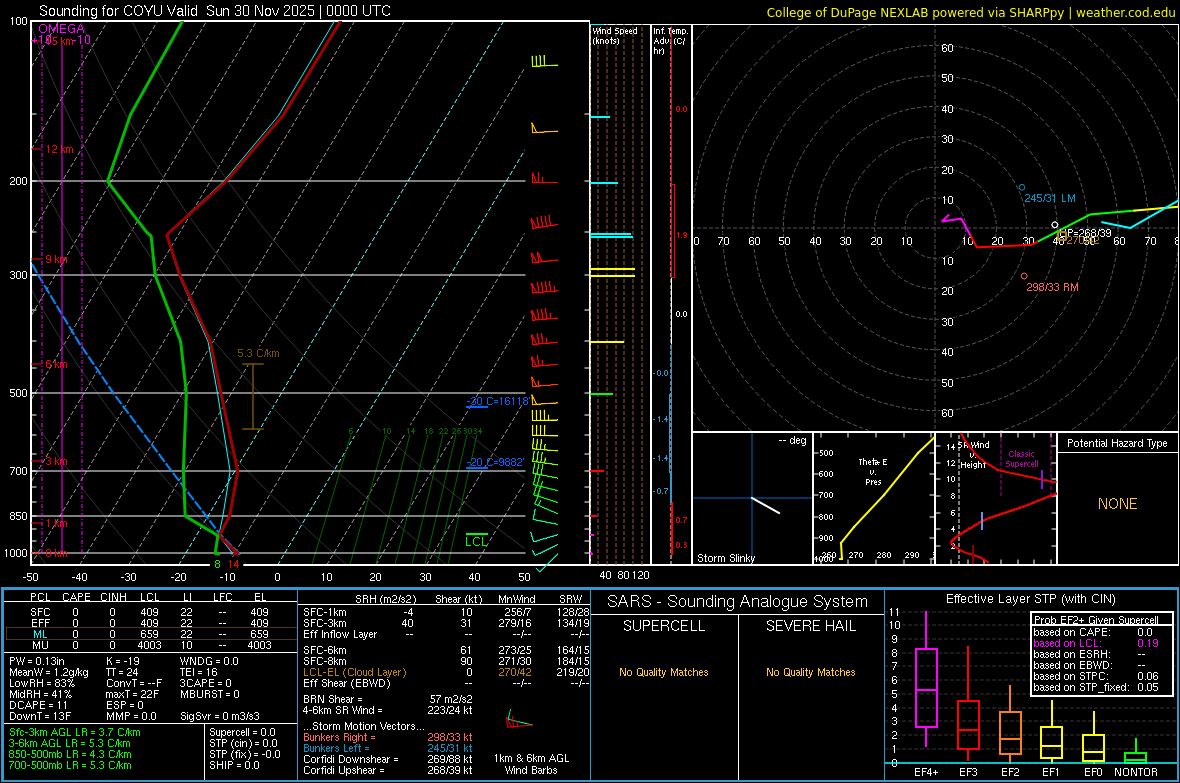1180x783 pixels.
Task: Click the 6 km height marker
Action: coord(56,364)
